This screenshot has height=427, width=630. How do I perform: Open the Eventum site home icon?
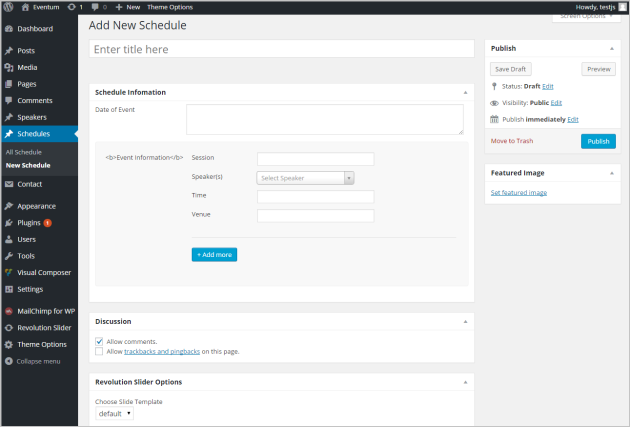(25, 7)
